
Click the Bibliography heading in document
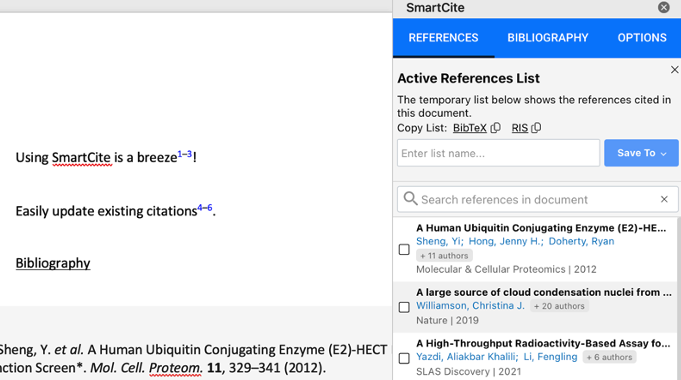point(53,263)
